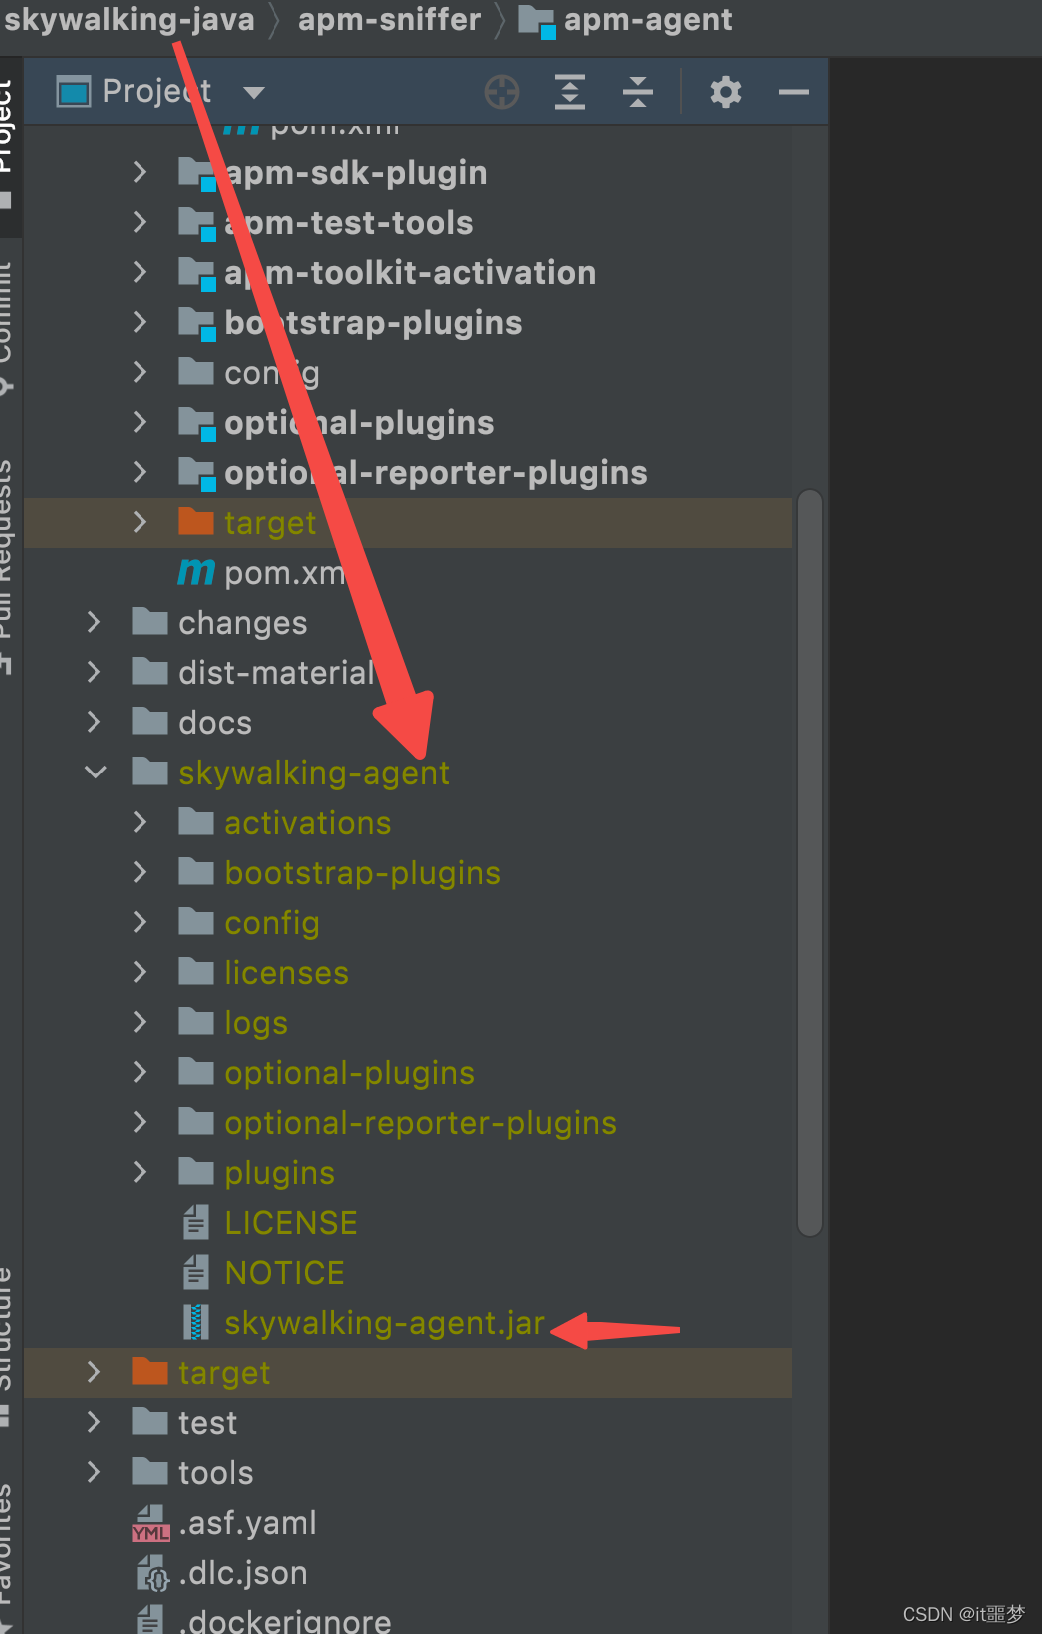Screen dimensions: 1042x1634
Task: Select the apm-toolkit-activation module folder icon
Action: pyautogui.click(x=196, y=273)
